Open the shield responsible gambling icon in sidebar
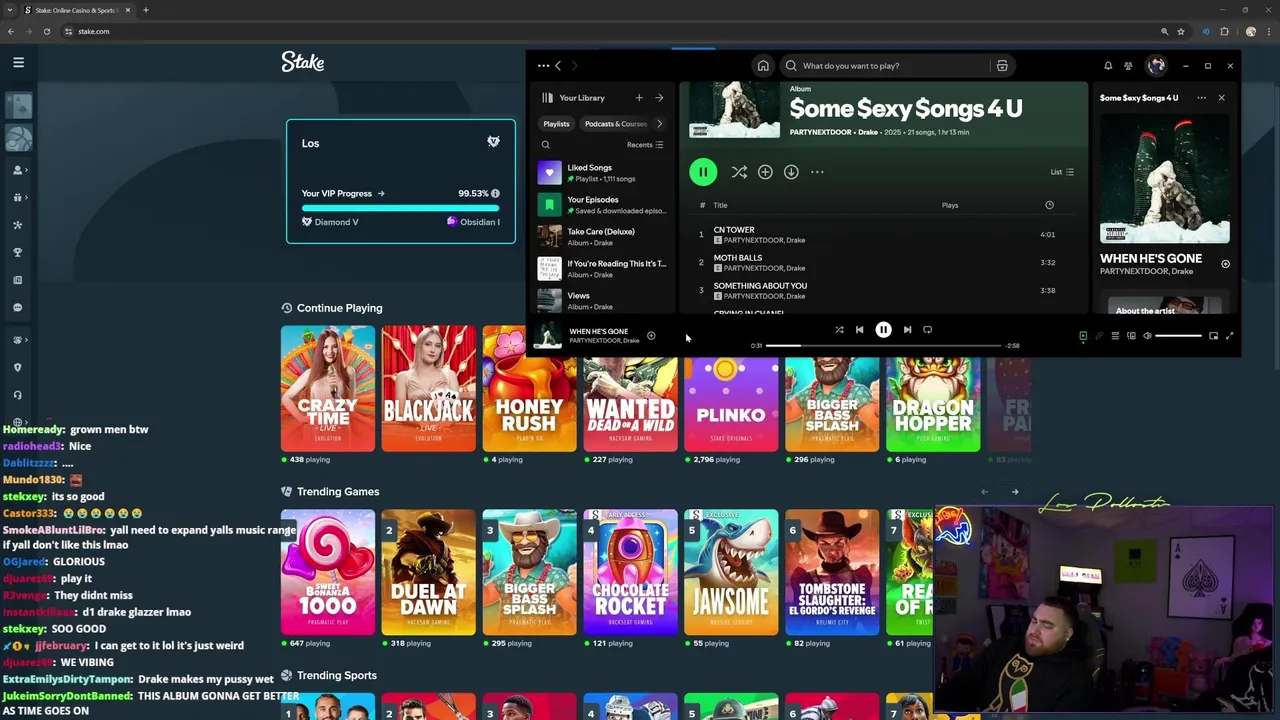This screenshot has width=1280, height=720. tap(18, 367)
